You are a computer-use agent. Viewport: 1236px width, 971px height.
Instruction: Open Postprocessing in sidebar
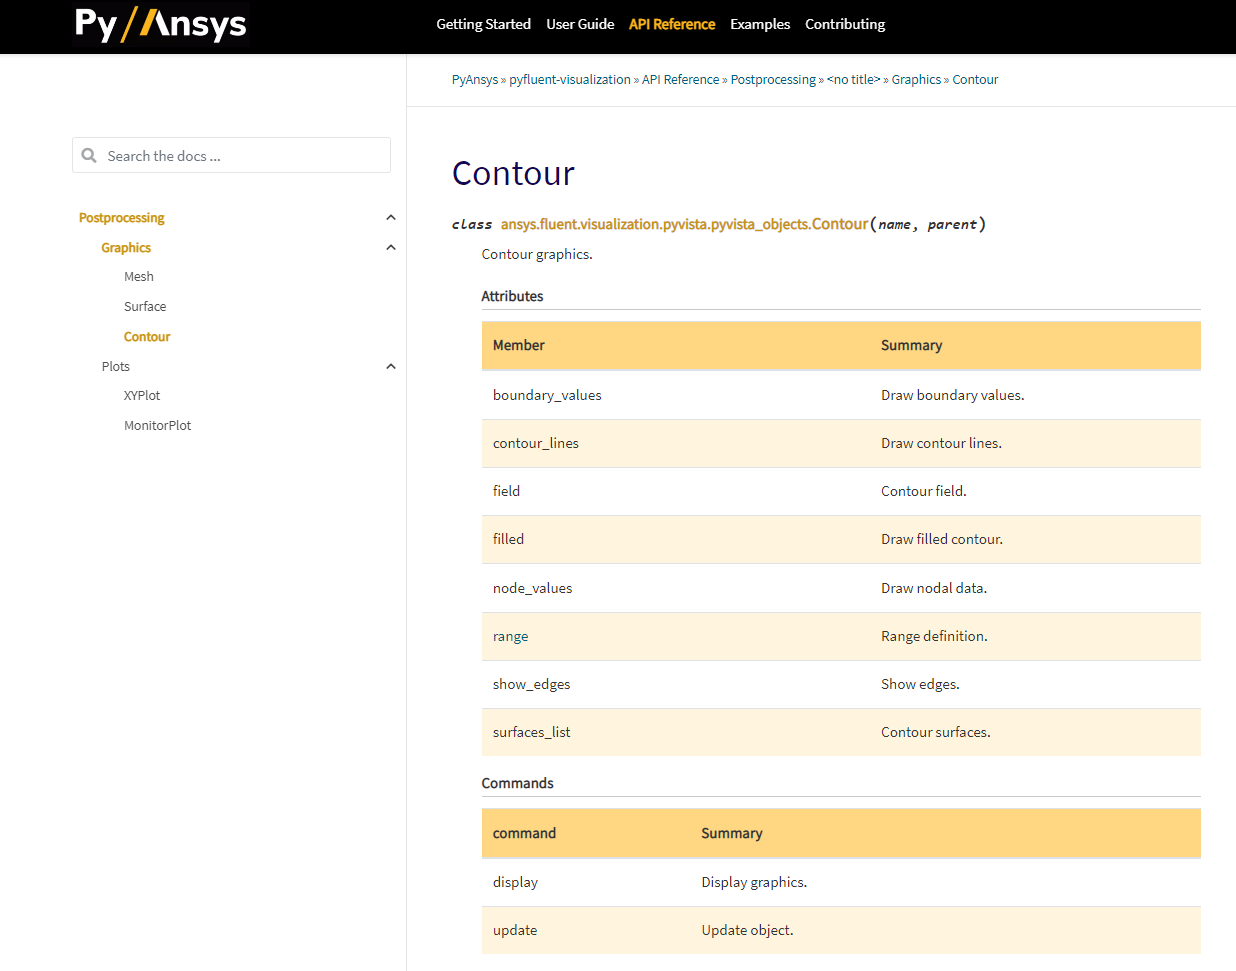point(121,218)
